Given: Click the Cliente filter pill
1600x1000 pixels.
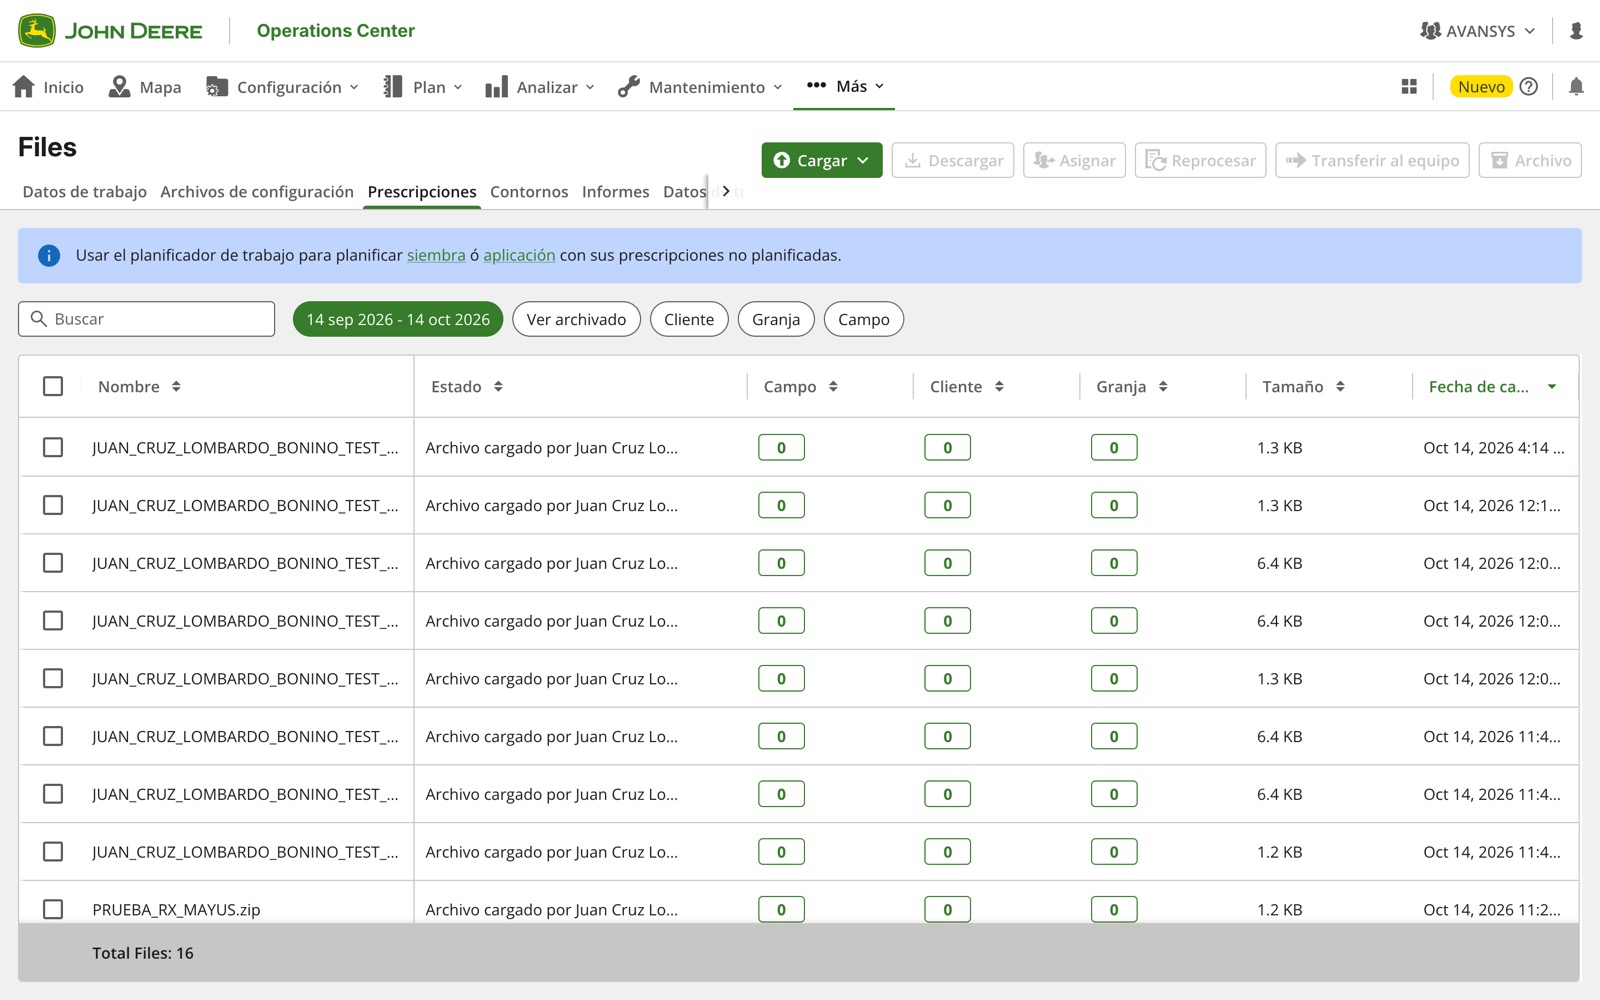Looking at the screenshot, I should coord(689,319).
